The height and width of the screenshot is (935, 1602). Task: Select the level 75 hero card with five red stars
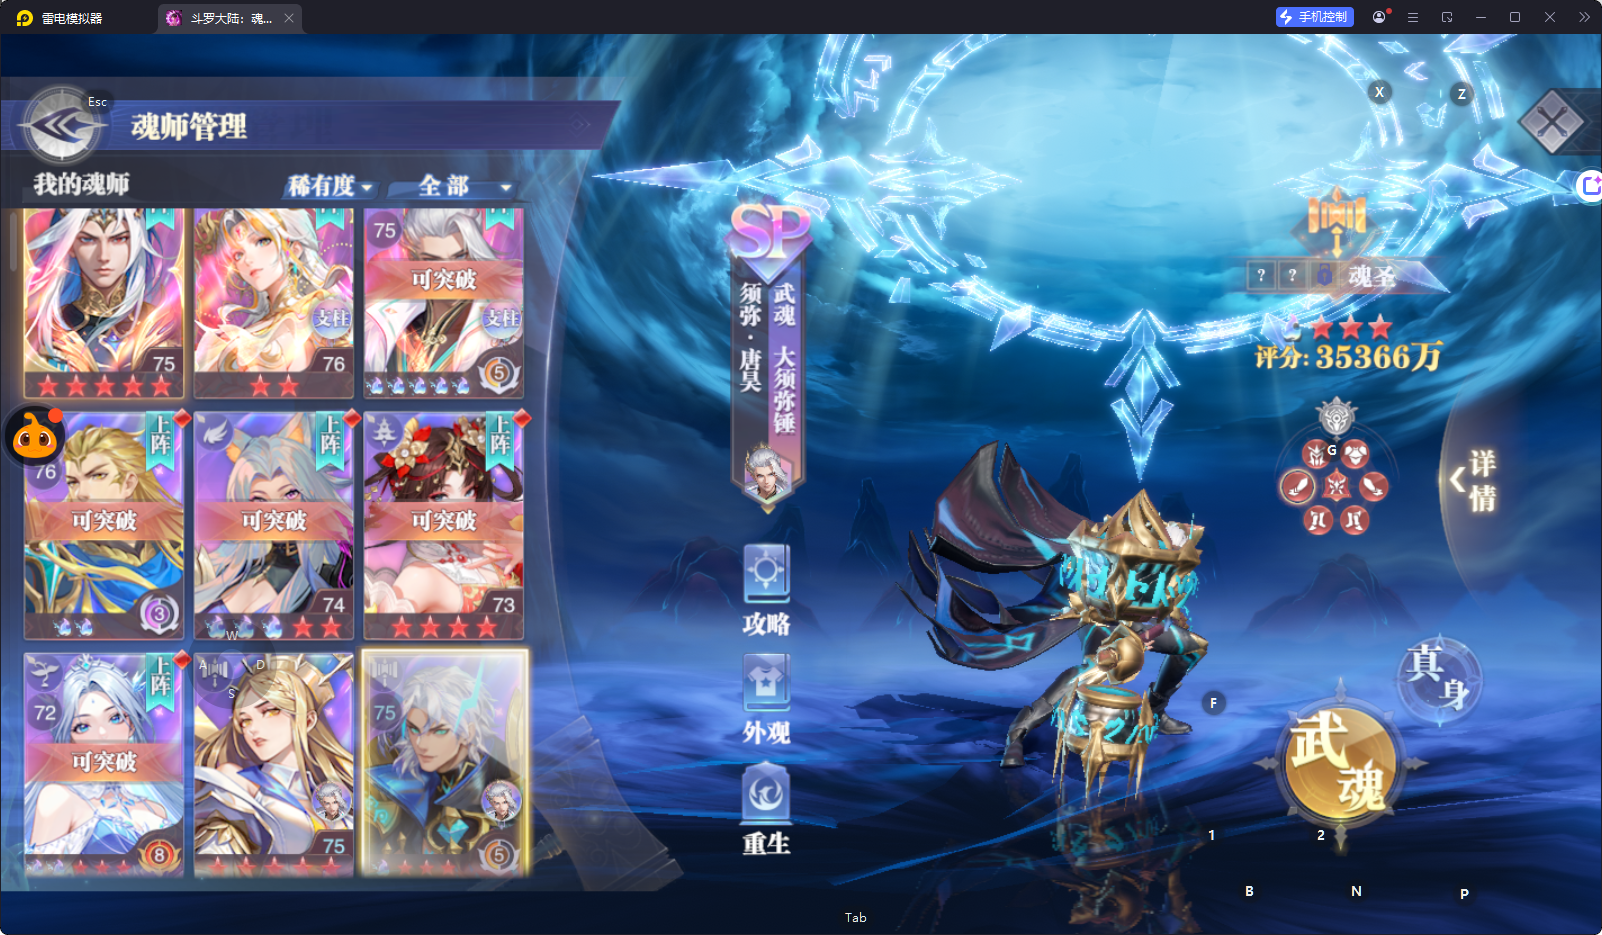(x=104, y=304)
